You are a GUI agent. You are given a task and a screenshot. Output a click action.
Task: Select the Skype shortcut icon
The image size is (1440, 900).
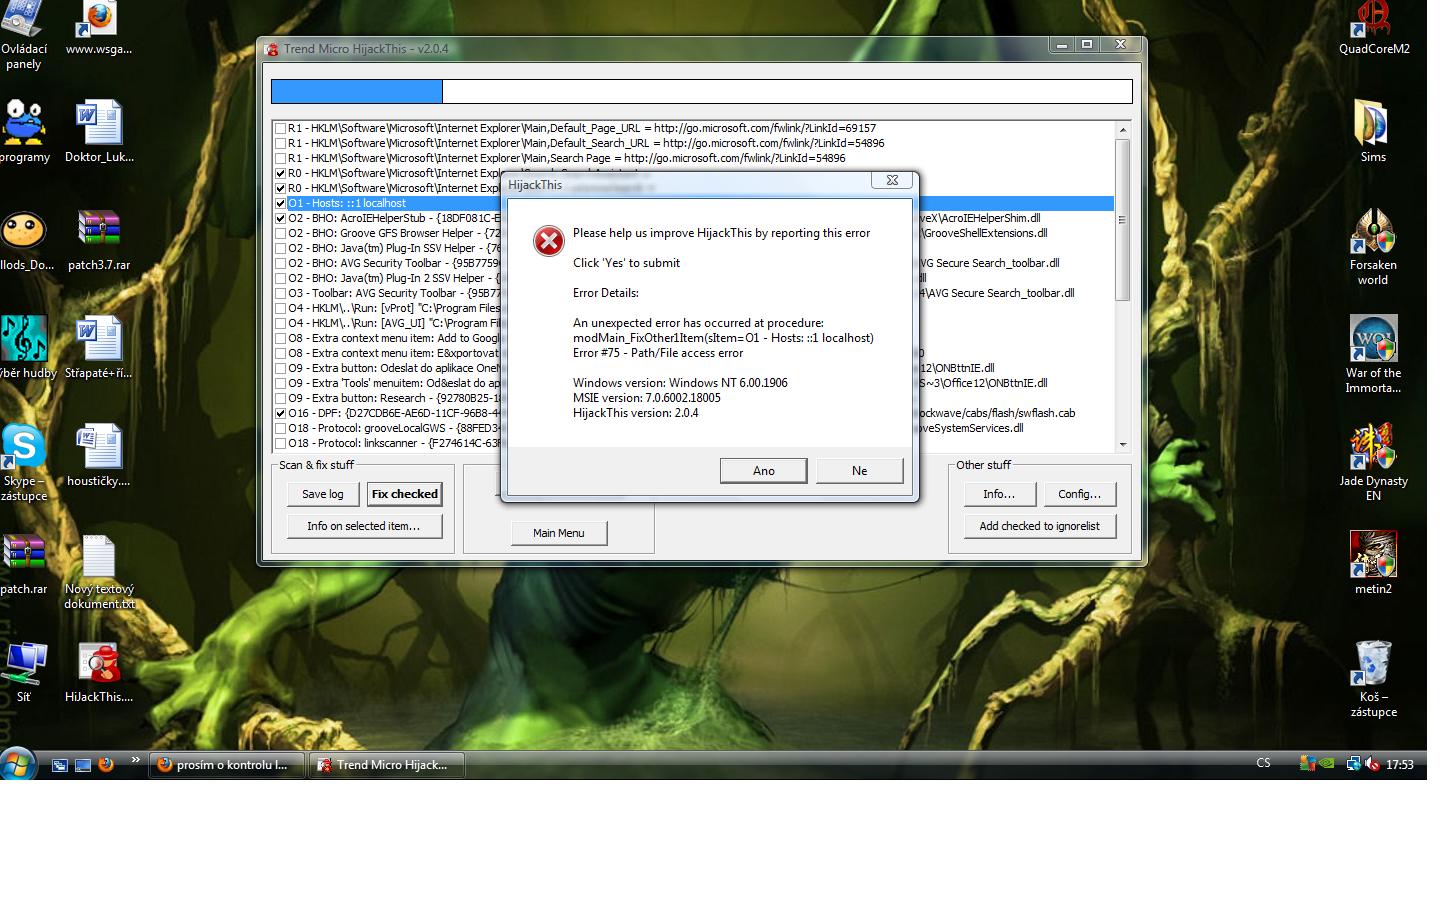24,463
